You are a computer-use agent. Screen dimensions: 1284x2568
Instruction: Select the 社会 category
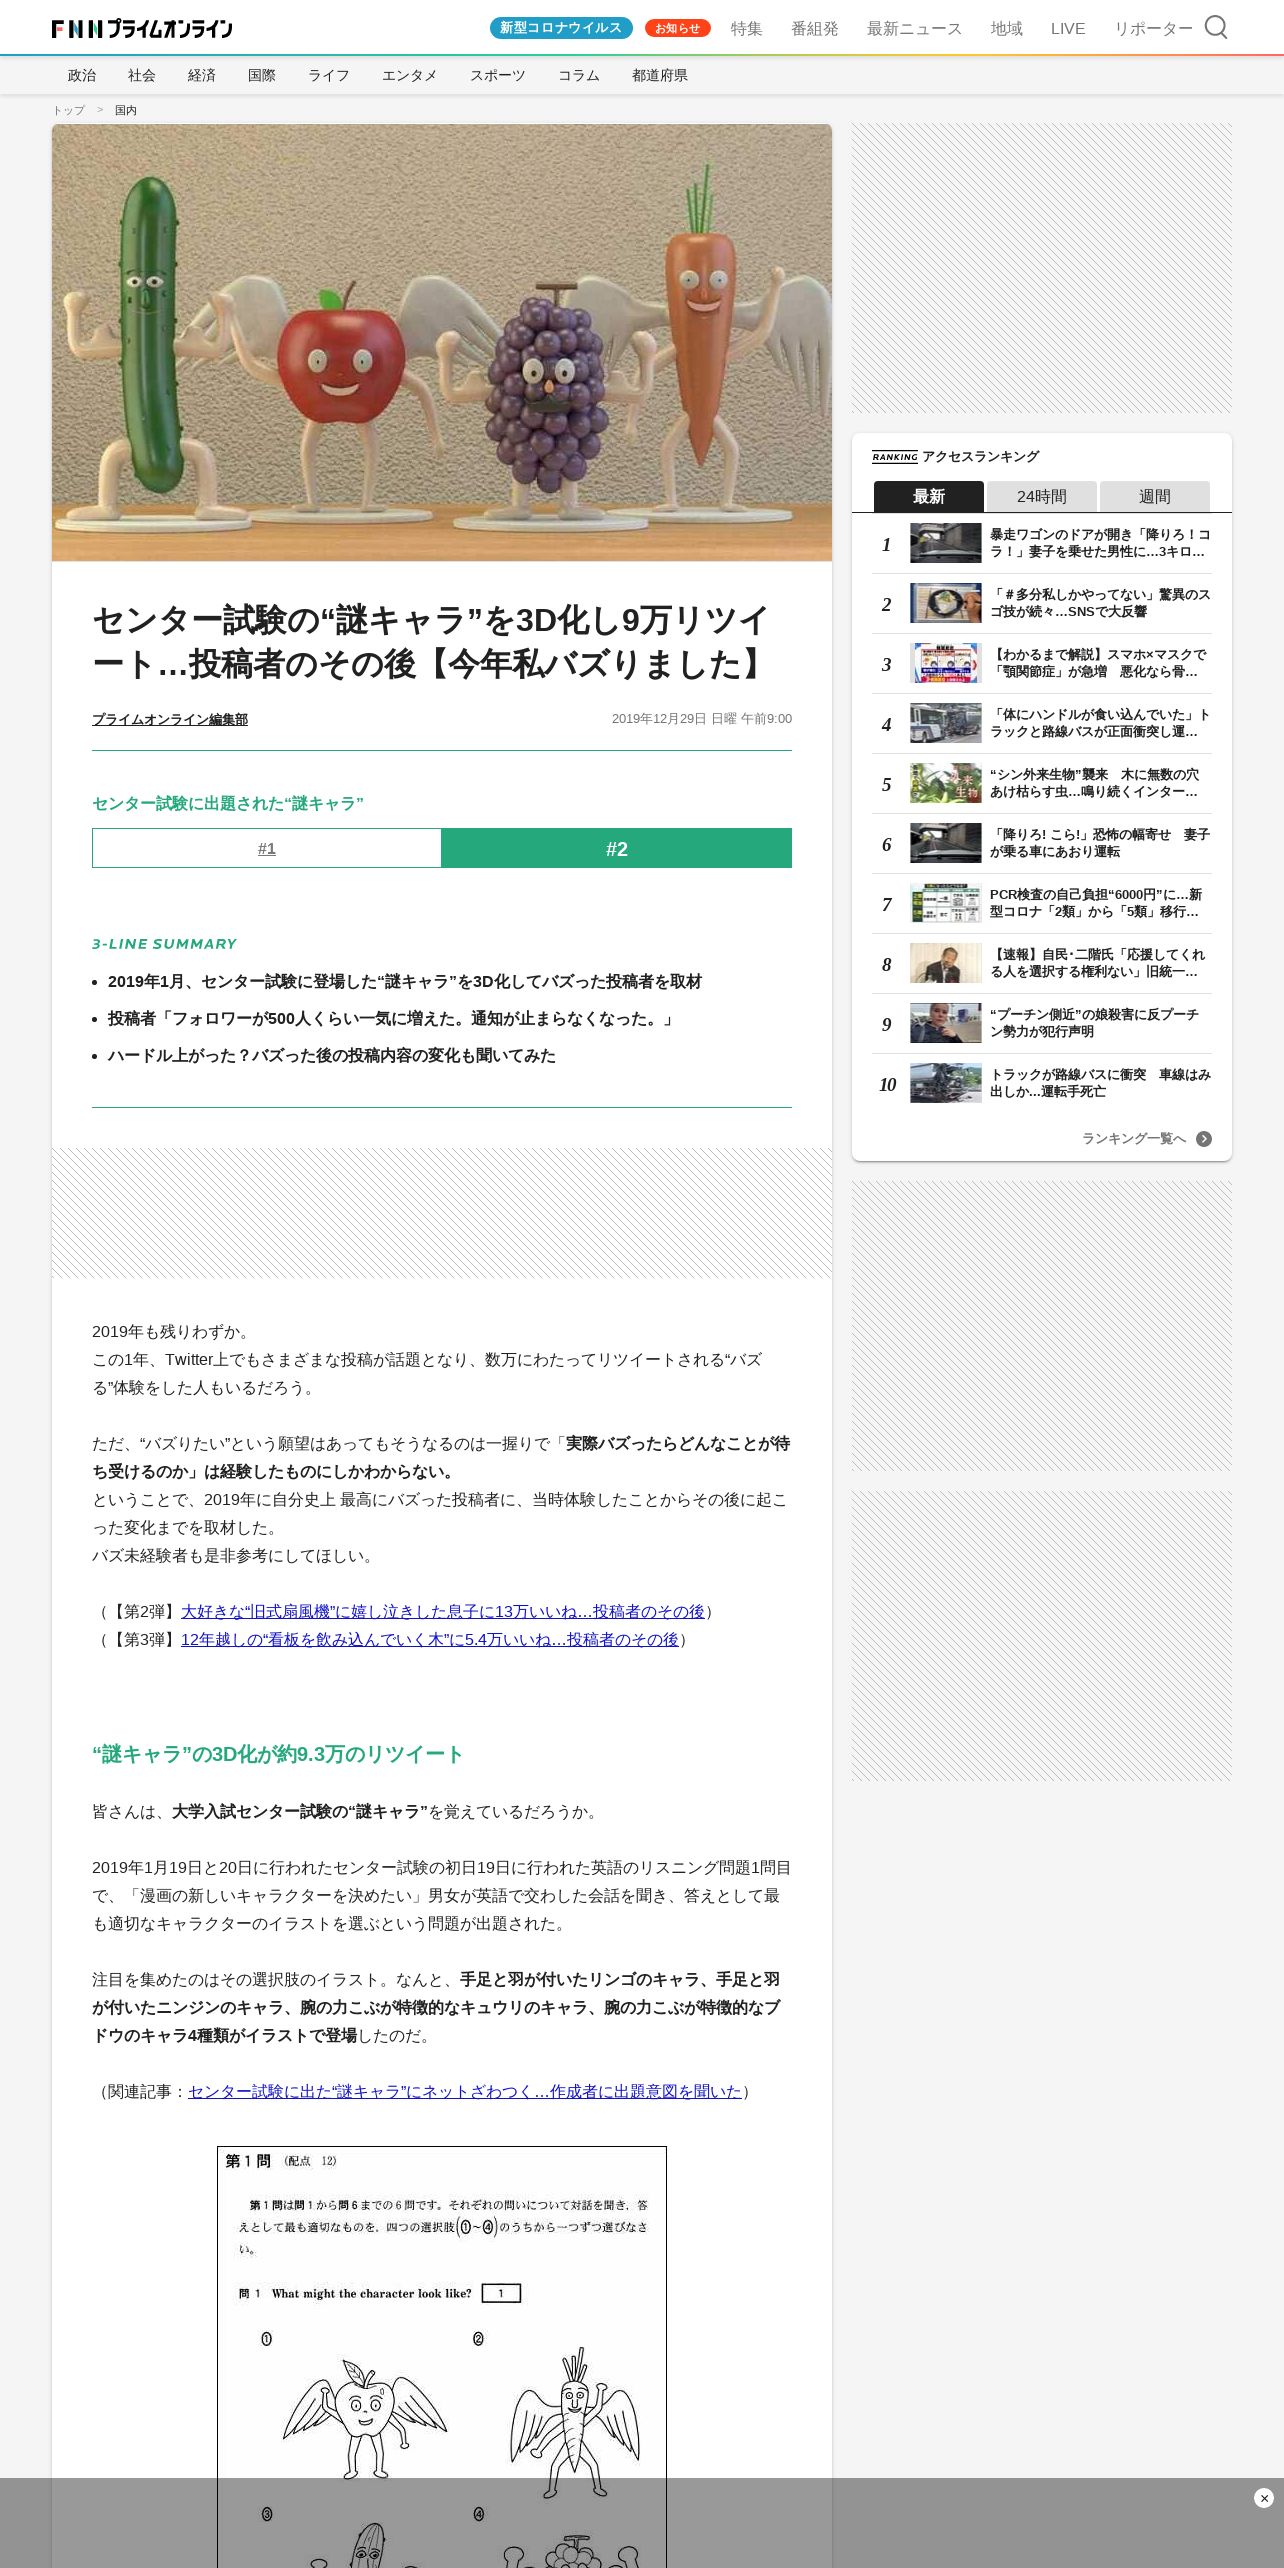pyautogui.click(x=142, y=75)
